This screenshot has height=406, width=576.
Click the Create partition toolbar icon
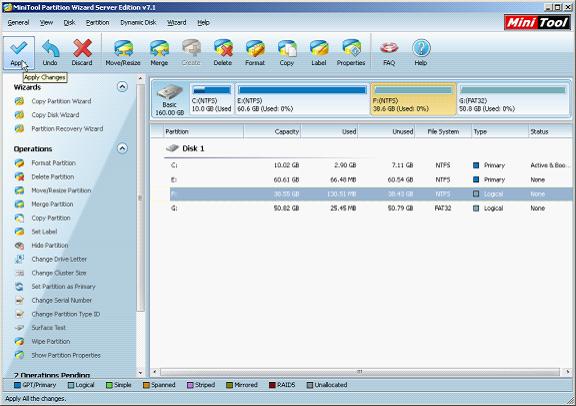pos(191,52)
